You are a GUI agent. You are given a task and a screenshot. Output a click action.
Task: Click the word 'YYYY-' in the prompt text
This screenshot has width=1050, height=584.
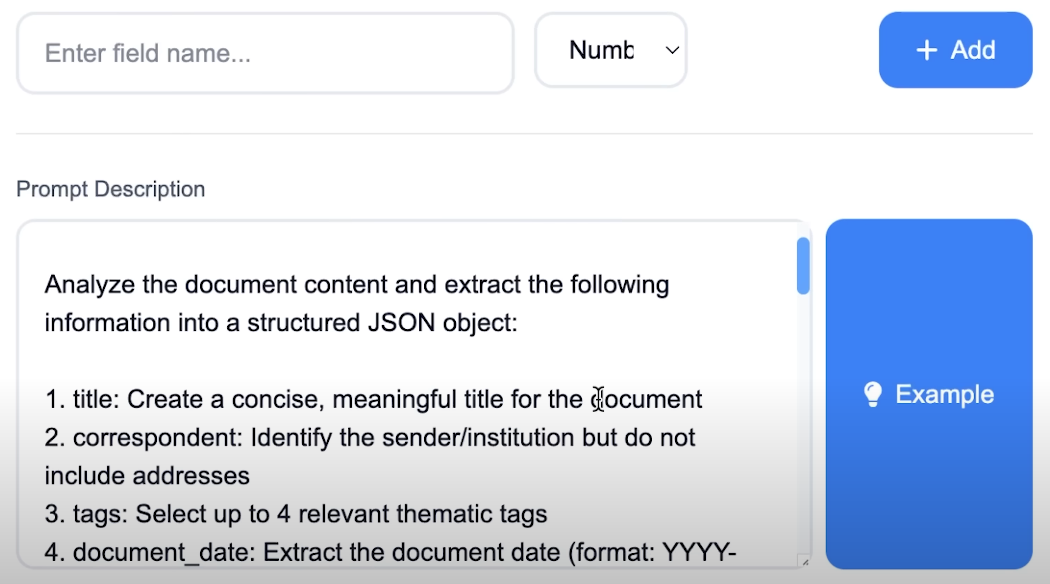[x=699, y=553]
